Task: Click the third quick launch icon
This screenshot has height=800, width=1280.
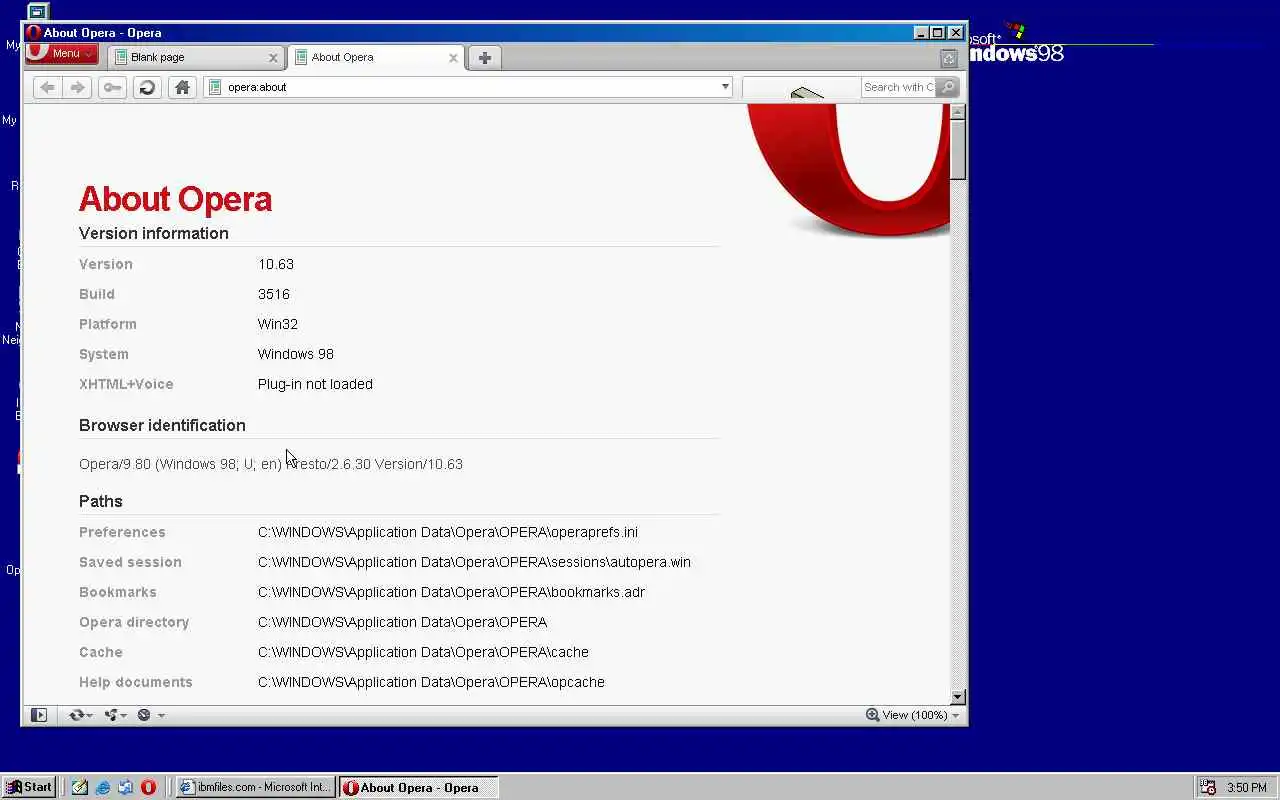Action: pyautogui.click(x=125, y=787)
